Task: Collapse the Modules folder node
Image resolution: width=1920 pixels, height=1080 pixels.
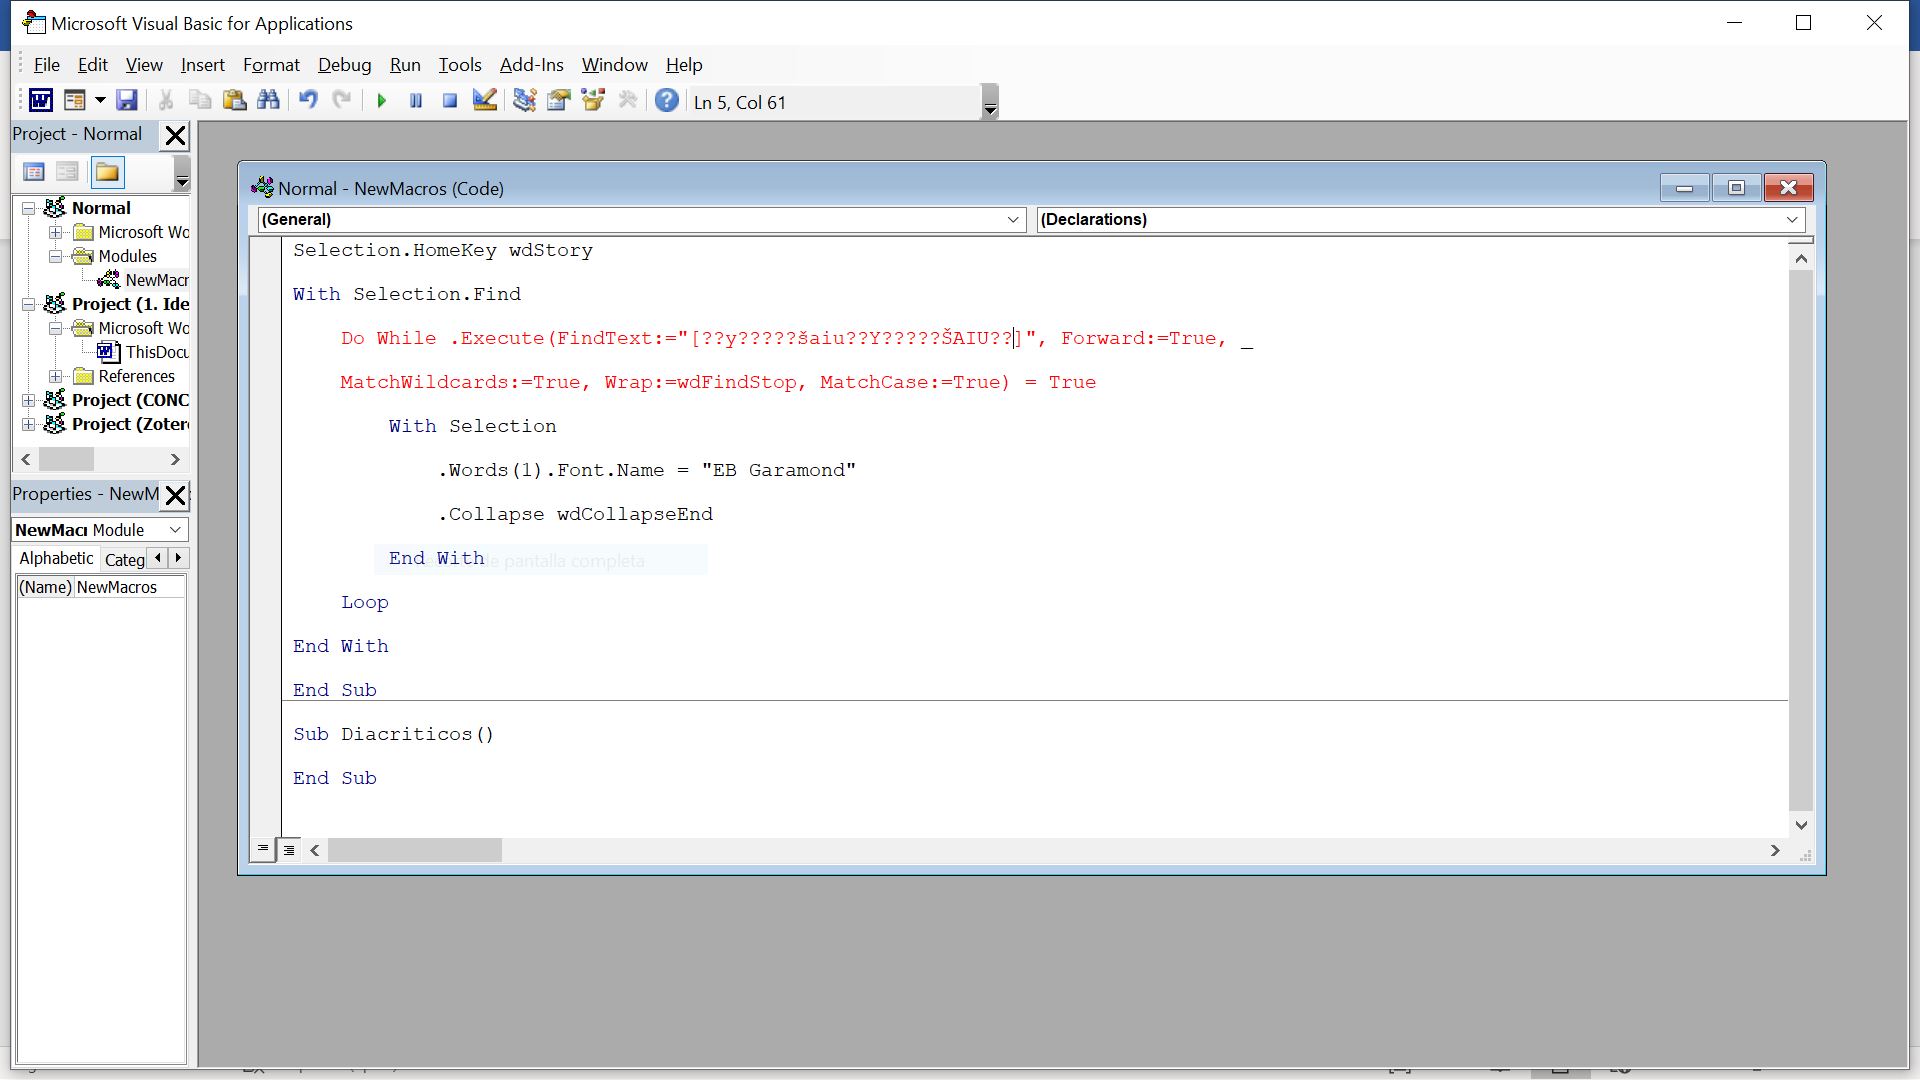Action: [56, 256]
